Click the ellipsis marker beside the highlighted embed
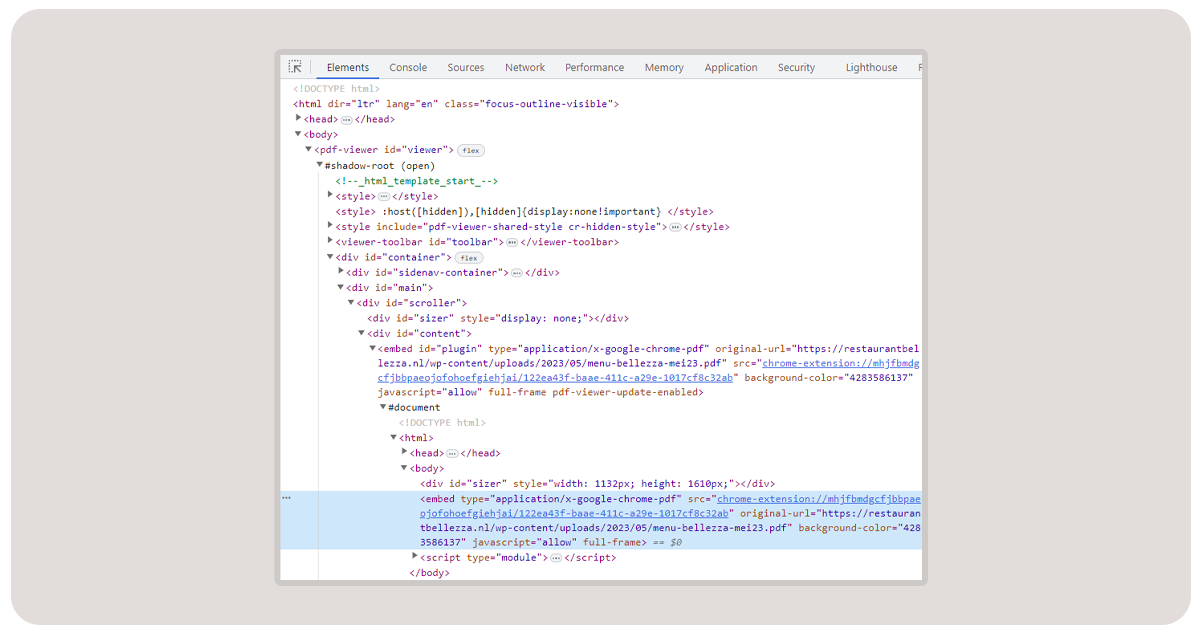This screenshot has width=1202, height=634. 287,496
